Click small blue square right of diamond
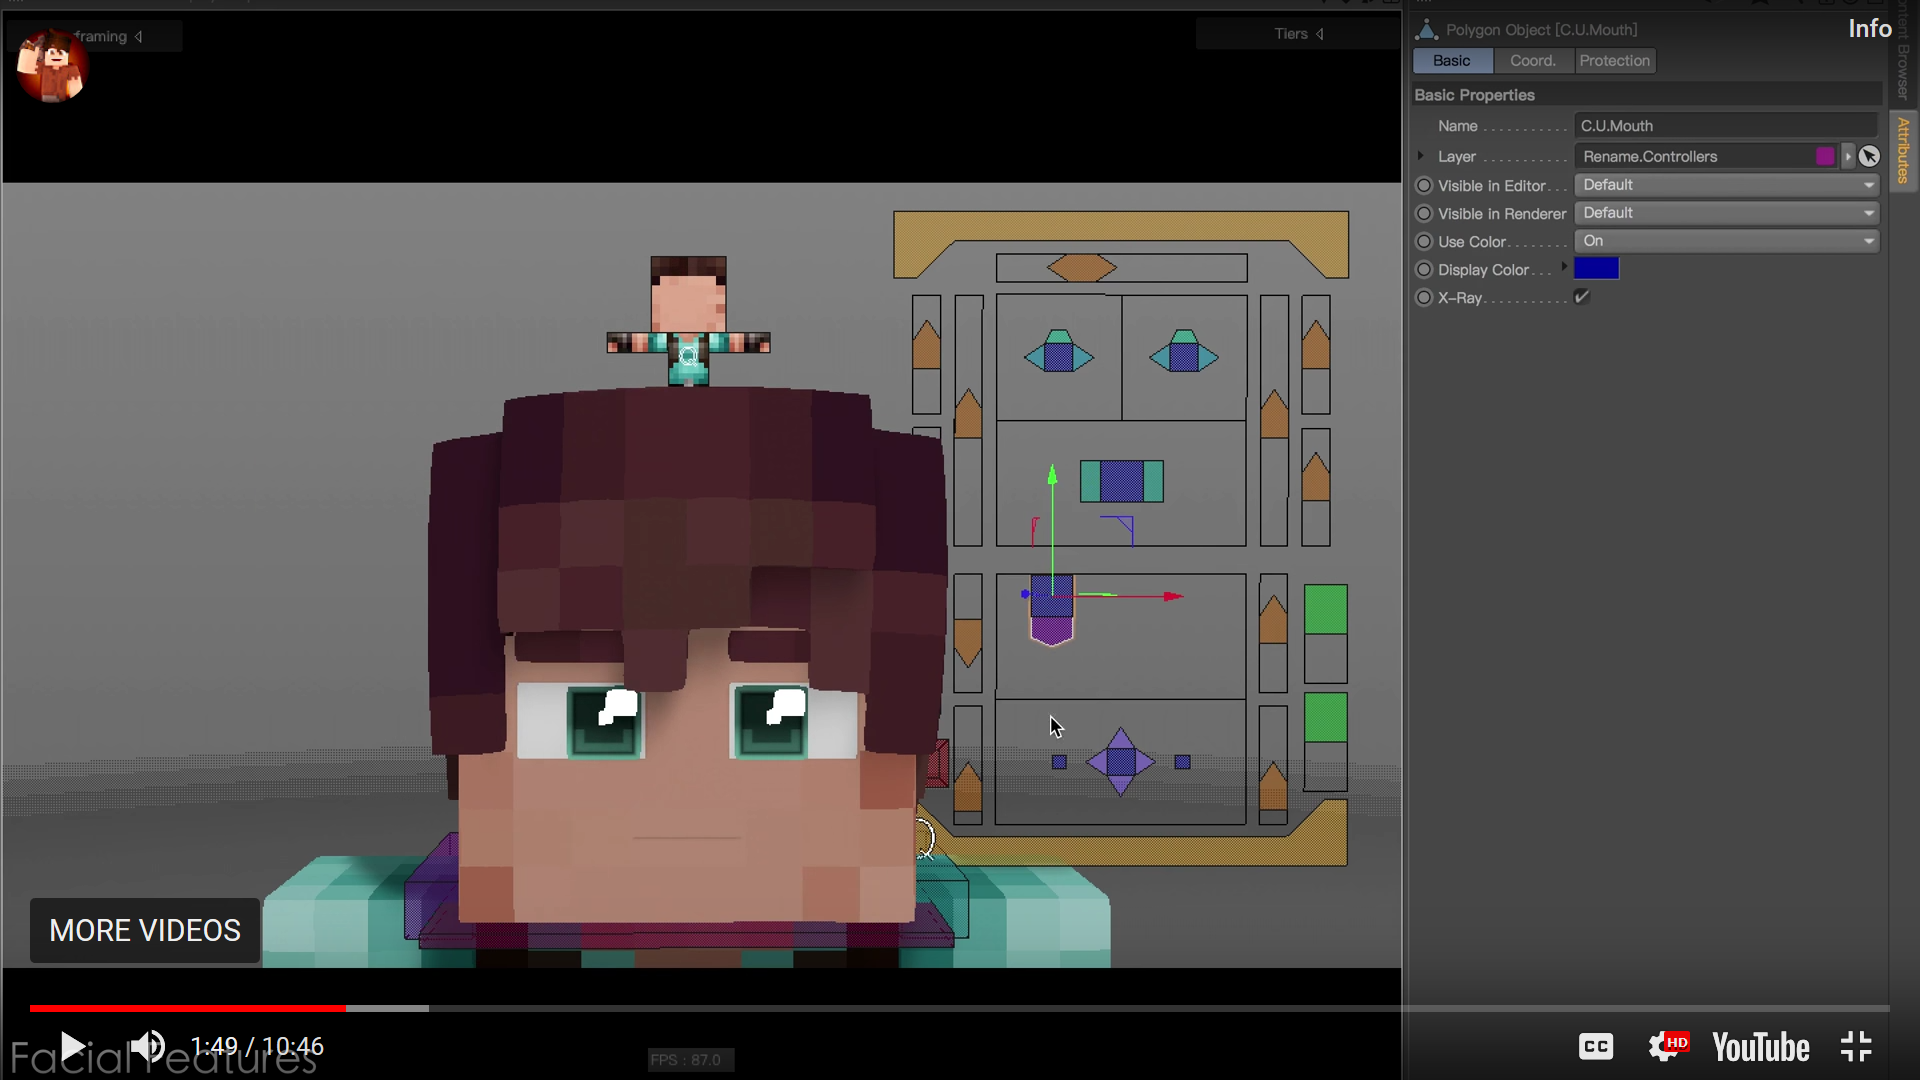1920x1080 pixels. point(1183,762)
